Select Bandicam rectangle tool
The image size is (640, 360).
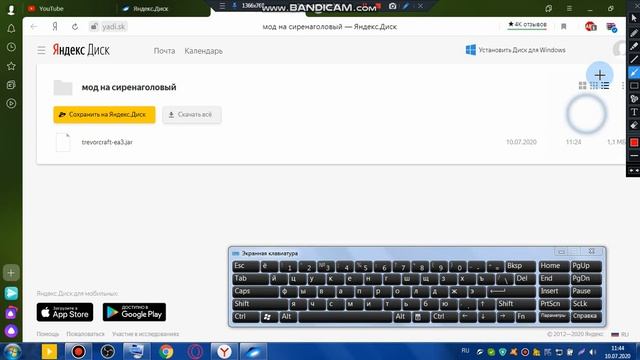tap(633, 85)
